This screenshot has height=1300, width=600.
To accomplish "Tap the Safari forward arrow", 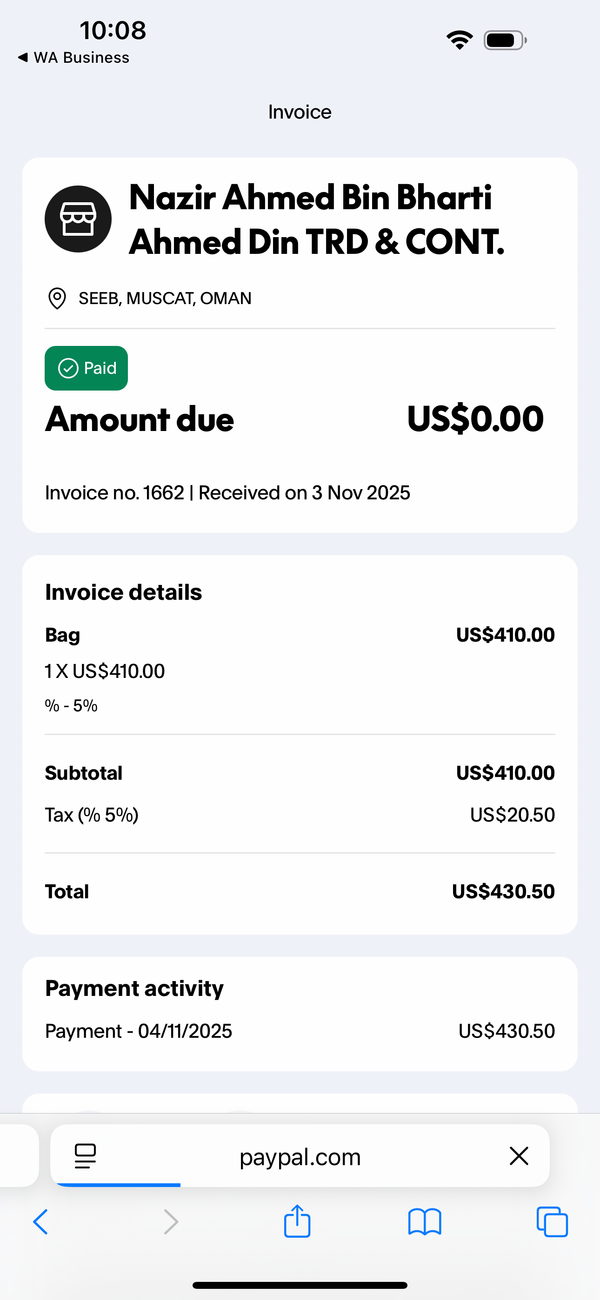I will [171, 1221].
